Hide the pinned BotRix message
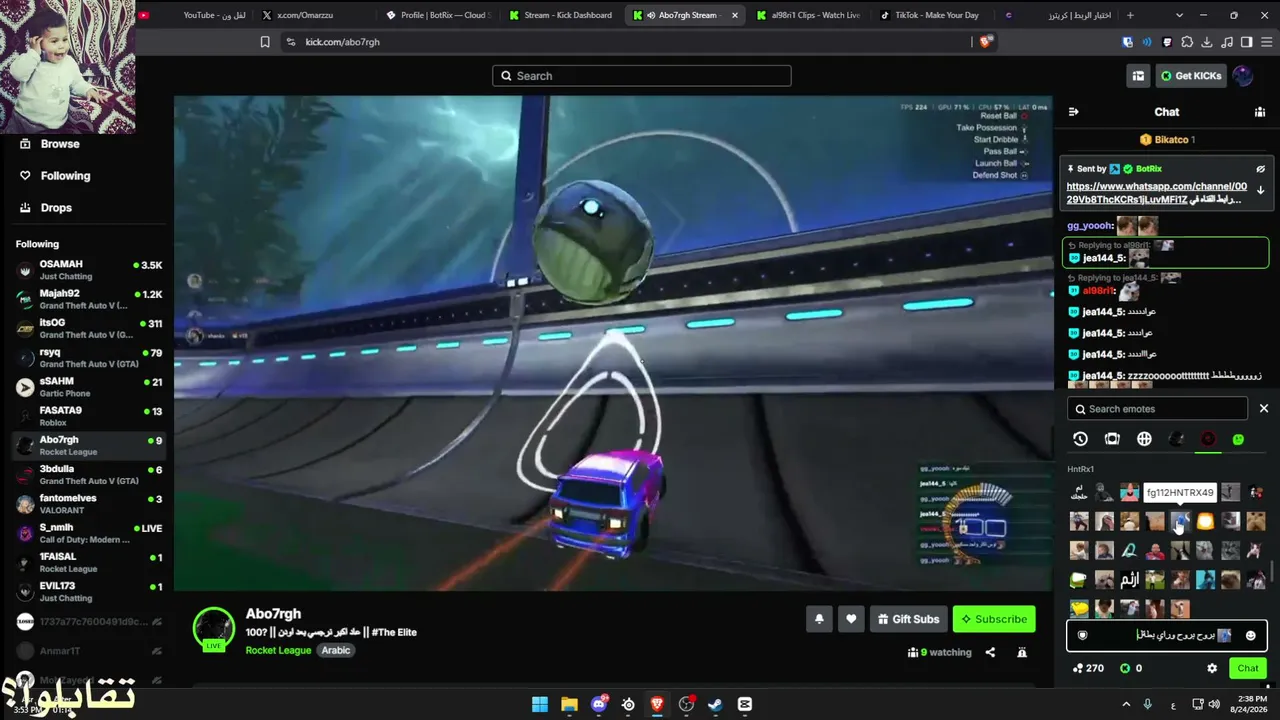 1260,169
